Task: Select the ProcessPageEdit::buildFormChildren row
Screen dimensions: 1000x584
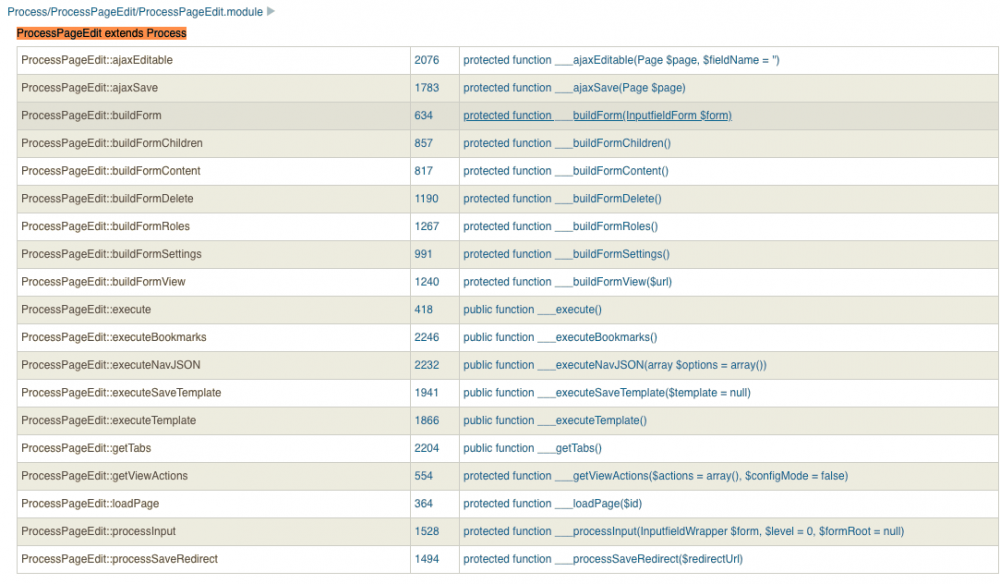Action: coord(112,143)
